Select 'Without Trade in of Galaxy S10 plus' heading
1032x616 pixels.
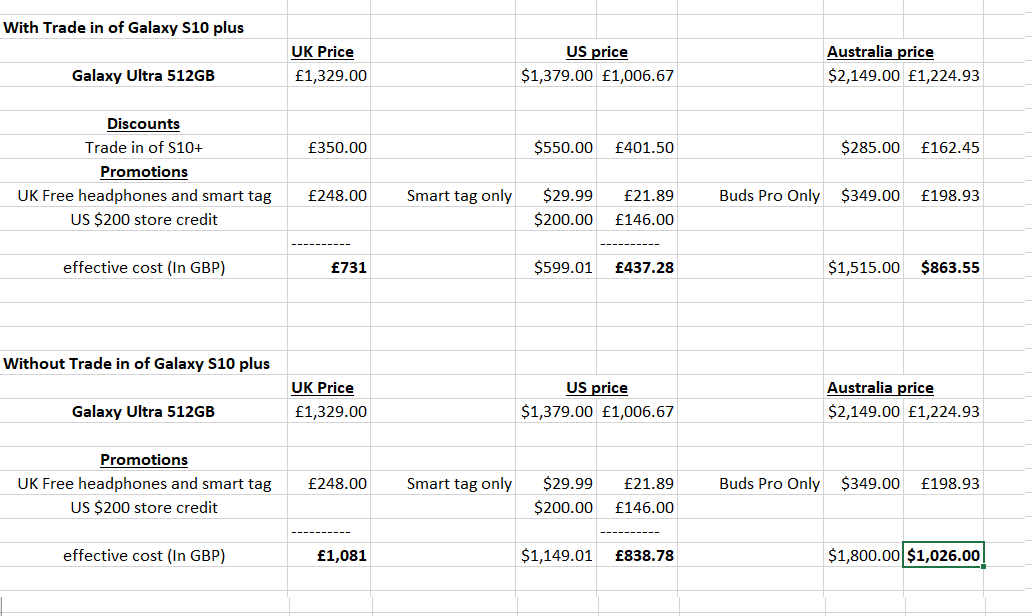[x=137, y=364]
